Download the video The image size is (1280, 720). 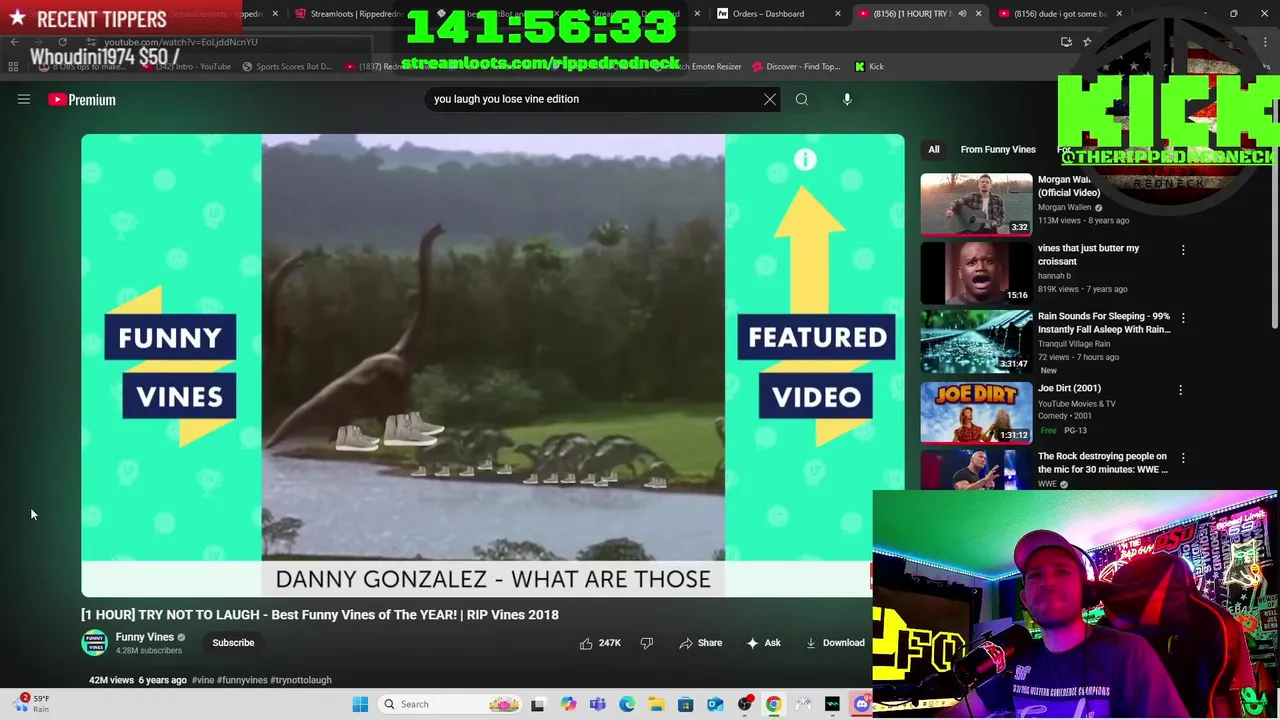pyautogui.click(x=835, y=643)
